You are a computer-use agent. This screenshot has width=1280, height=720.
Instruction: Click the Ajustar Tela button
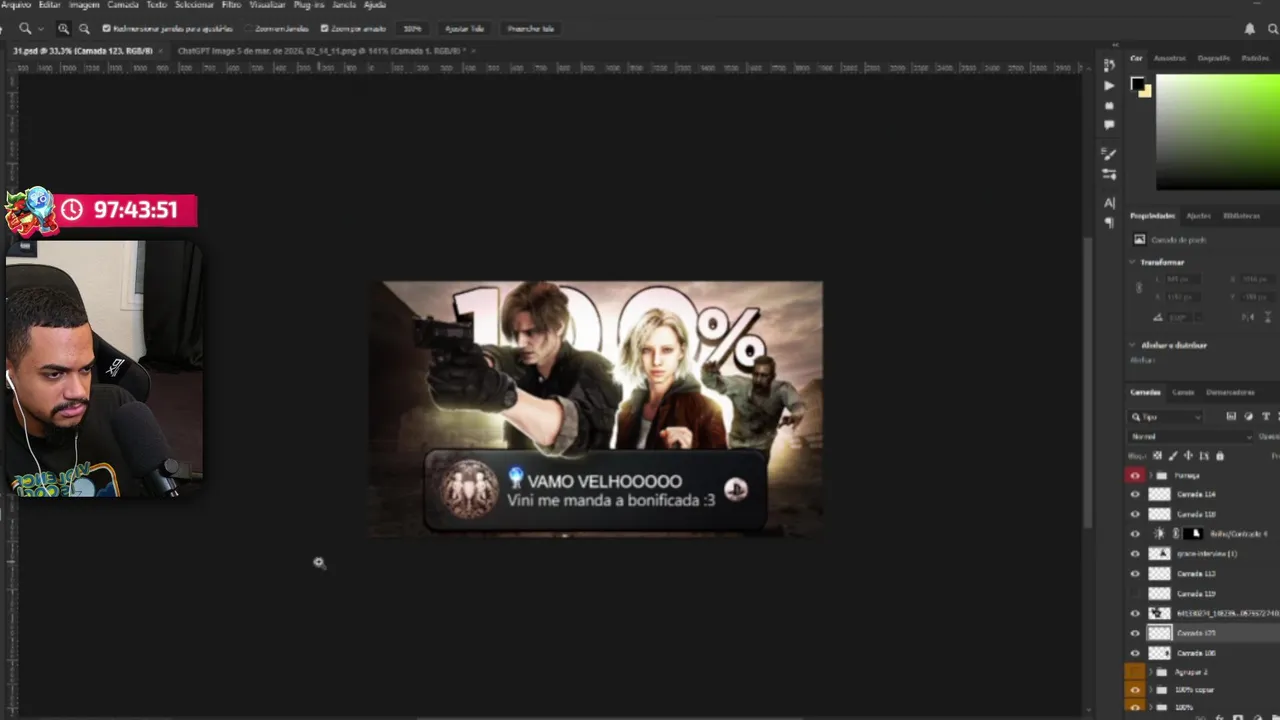coord(464,29)
